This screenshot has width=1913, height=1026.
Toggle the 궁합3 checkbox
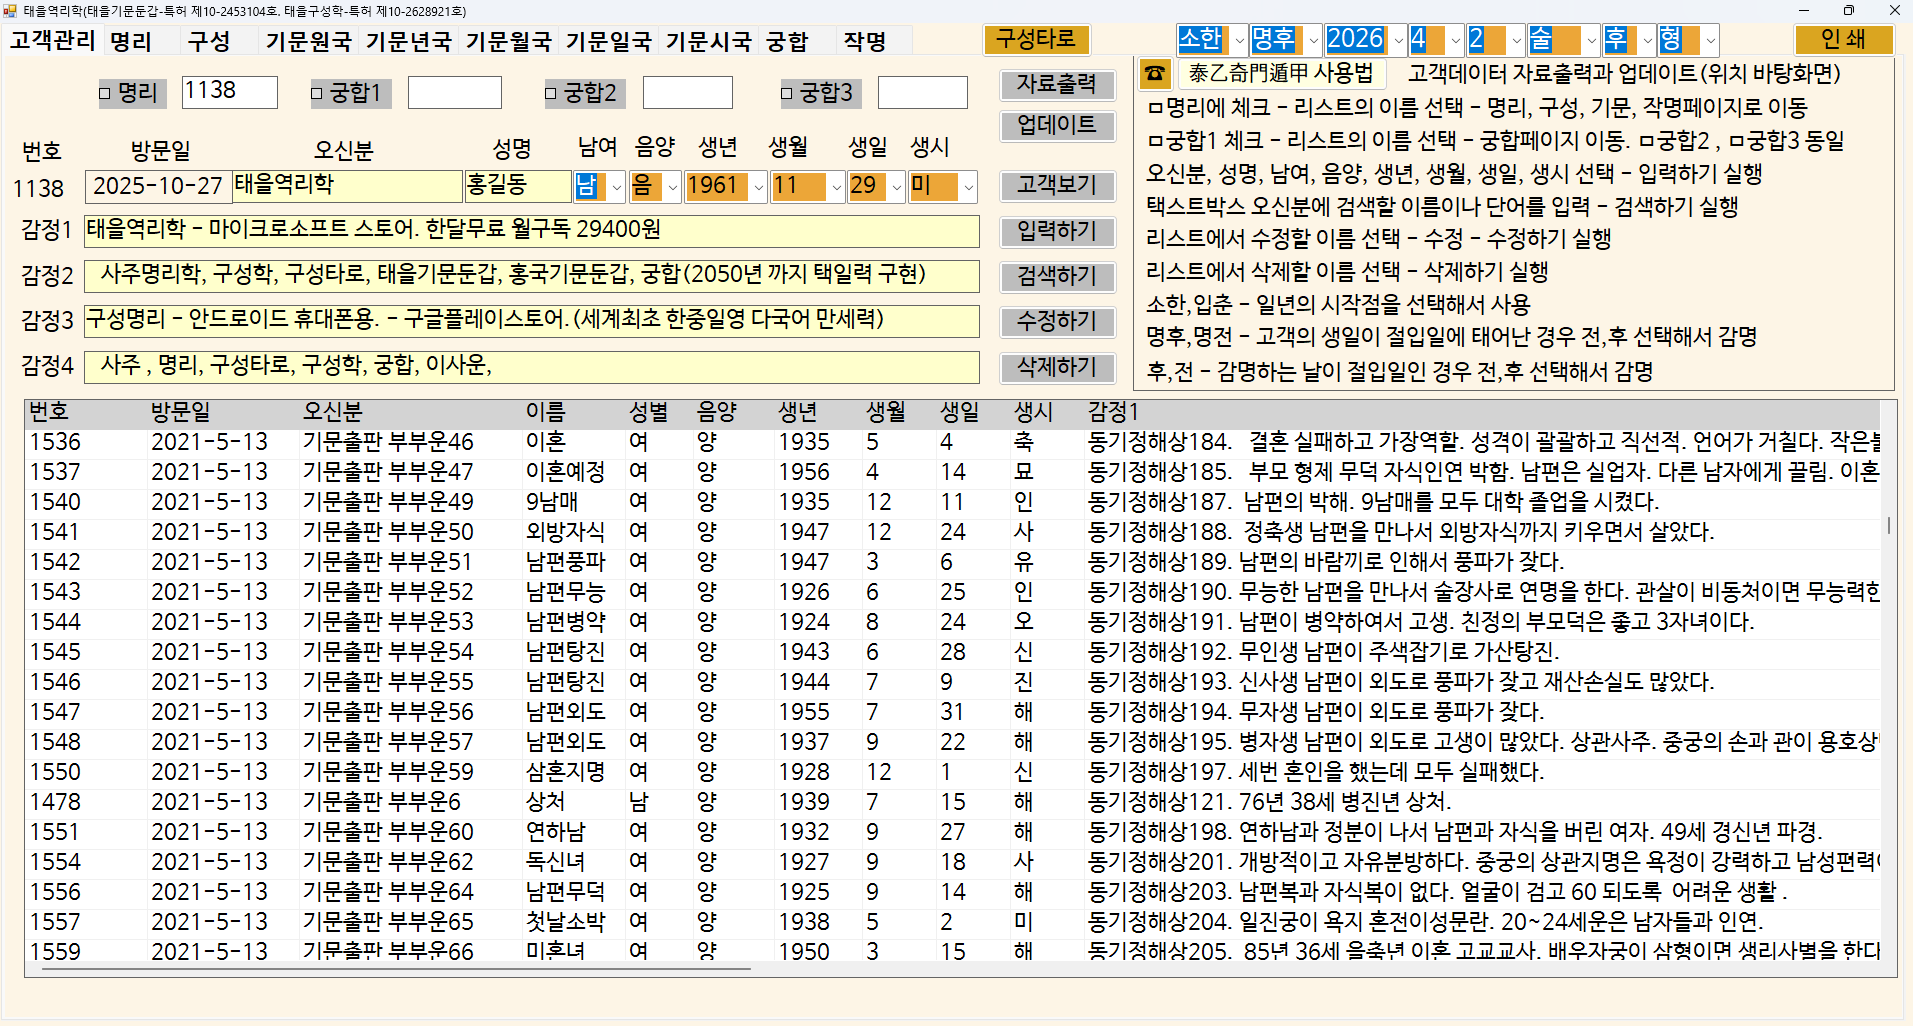point(787,94)
